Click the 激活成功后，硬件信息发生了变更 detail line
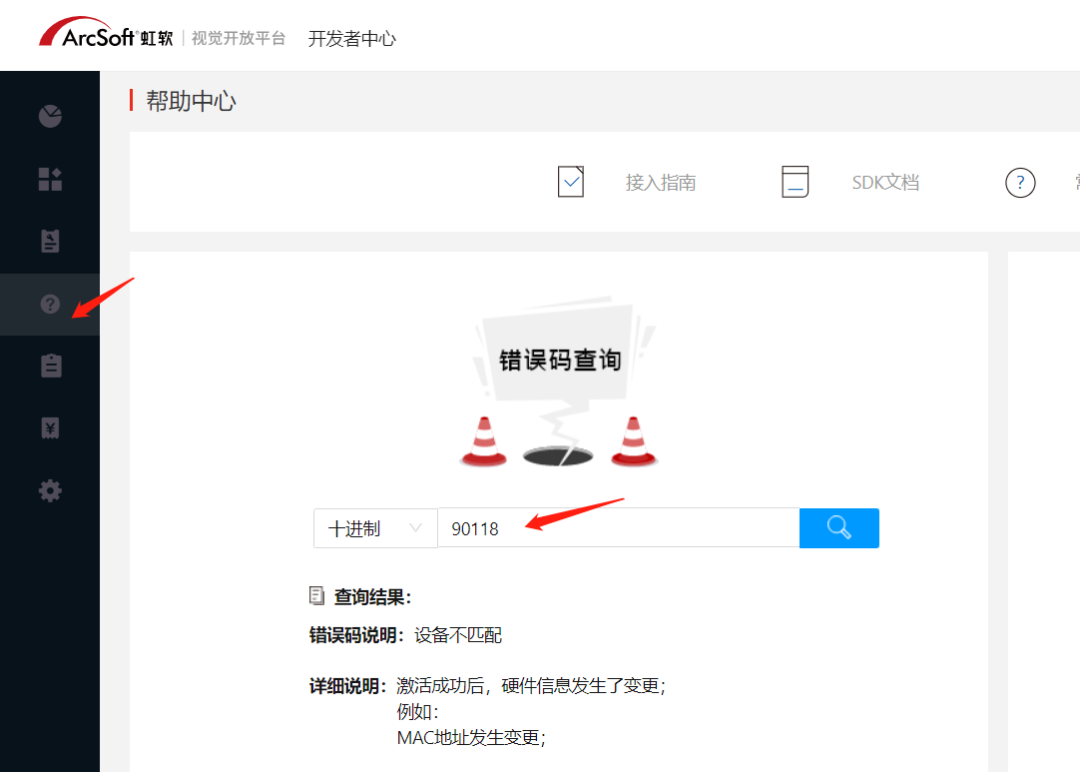The image size is (1080, 772). 531,686
